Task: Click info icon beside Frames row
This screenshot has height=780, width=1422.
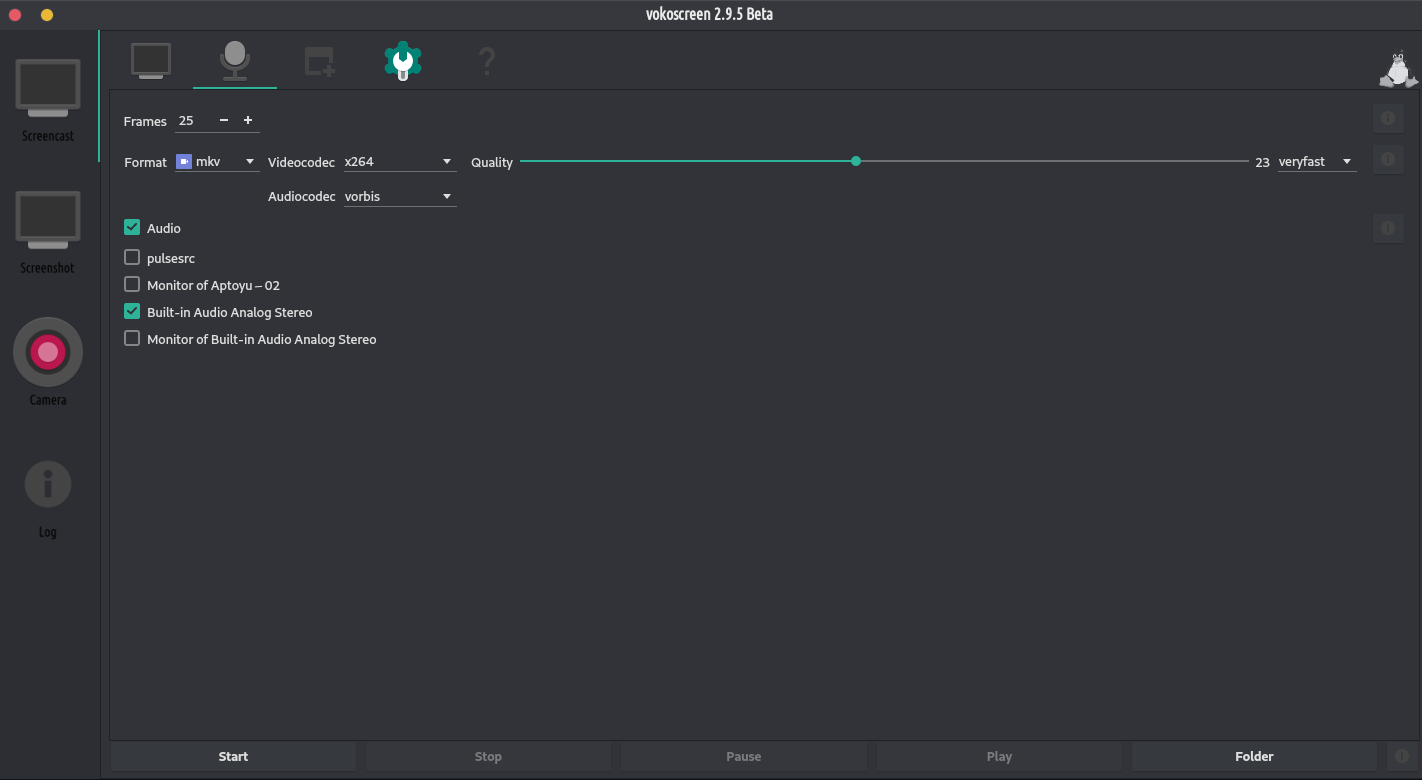Action: 1388,119
